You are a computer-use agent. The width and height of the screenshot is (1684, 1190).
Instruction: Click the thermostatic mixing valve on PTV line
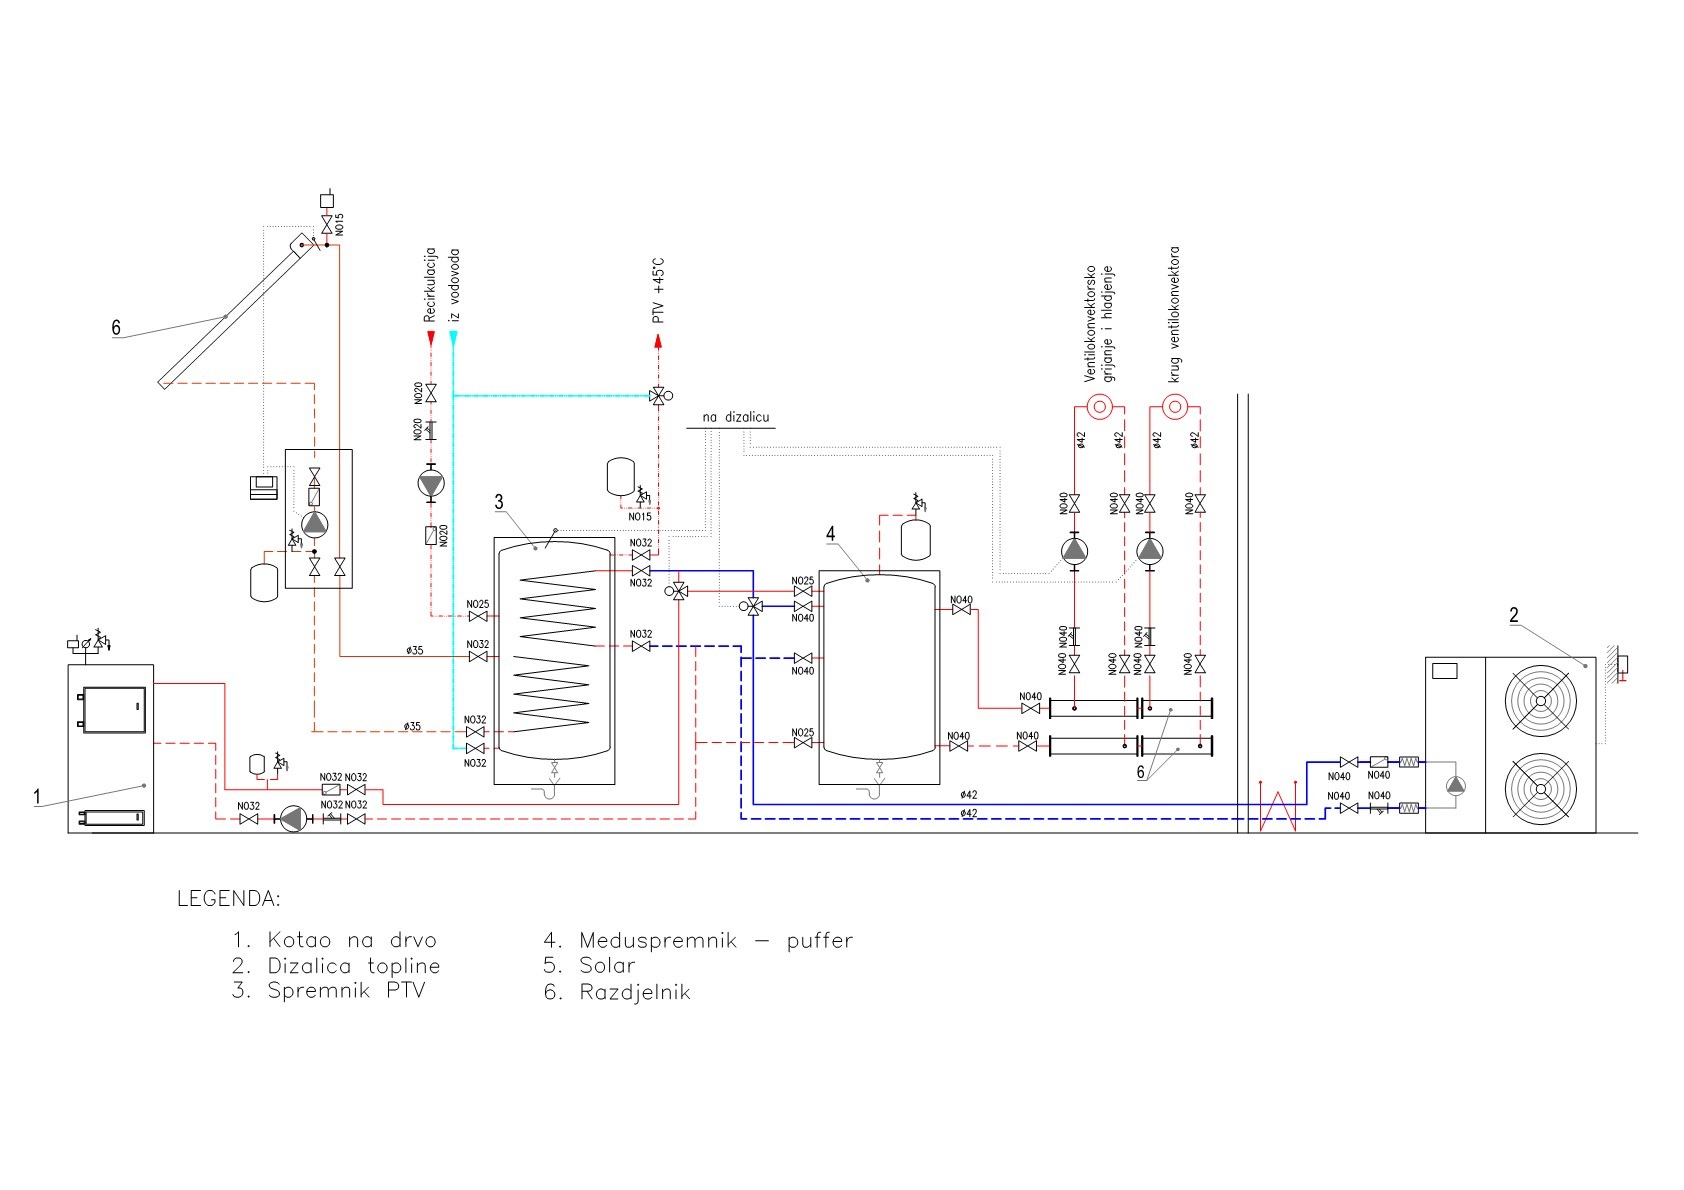click(660, 396)
